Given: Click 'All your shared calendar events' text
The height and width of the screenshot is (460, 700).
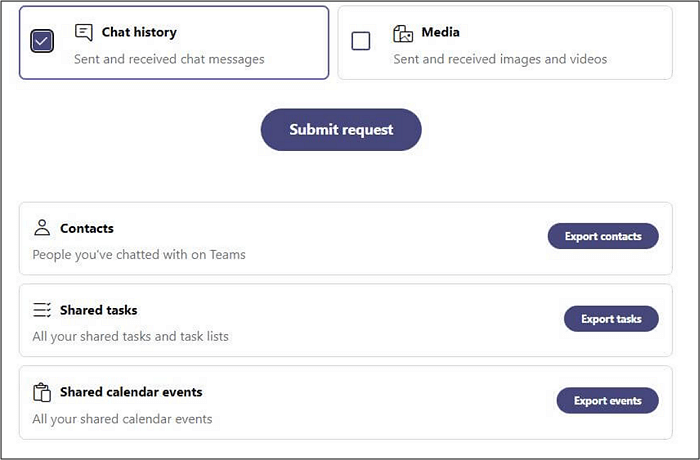Looking at the screenshot, I should pos(122,419).
